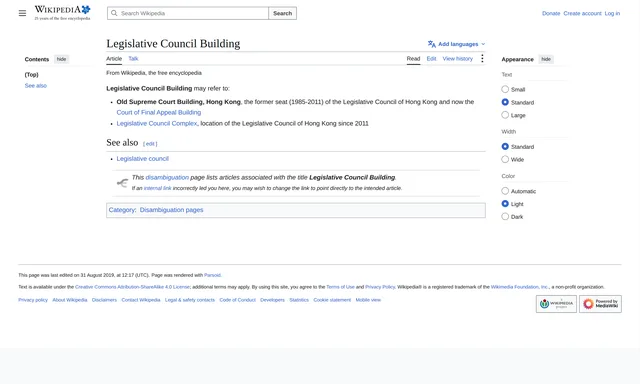Click the Wikipedia logo

(62, 13)
